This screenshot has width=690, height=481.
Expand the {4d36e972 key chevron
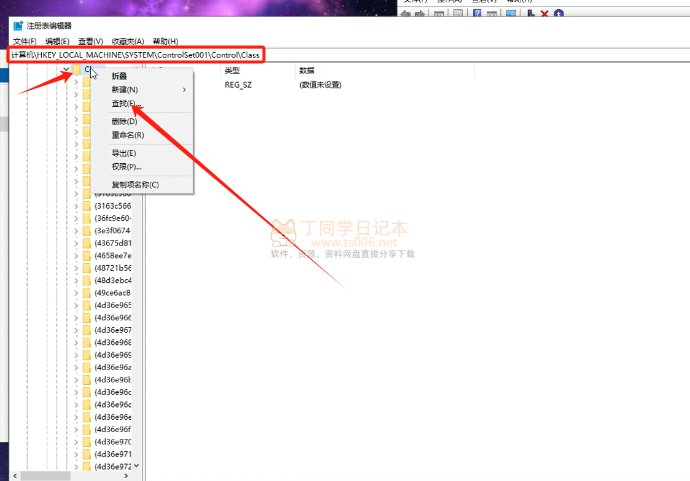click(x=76, y=466)
